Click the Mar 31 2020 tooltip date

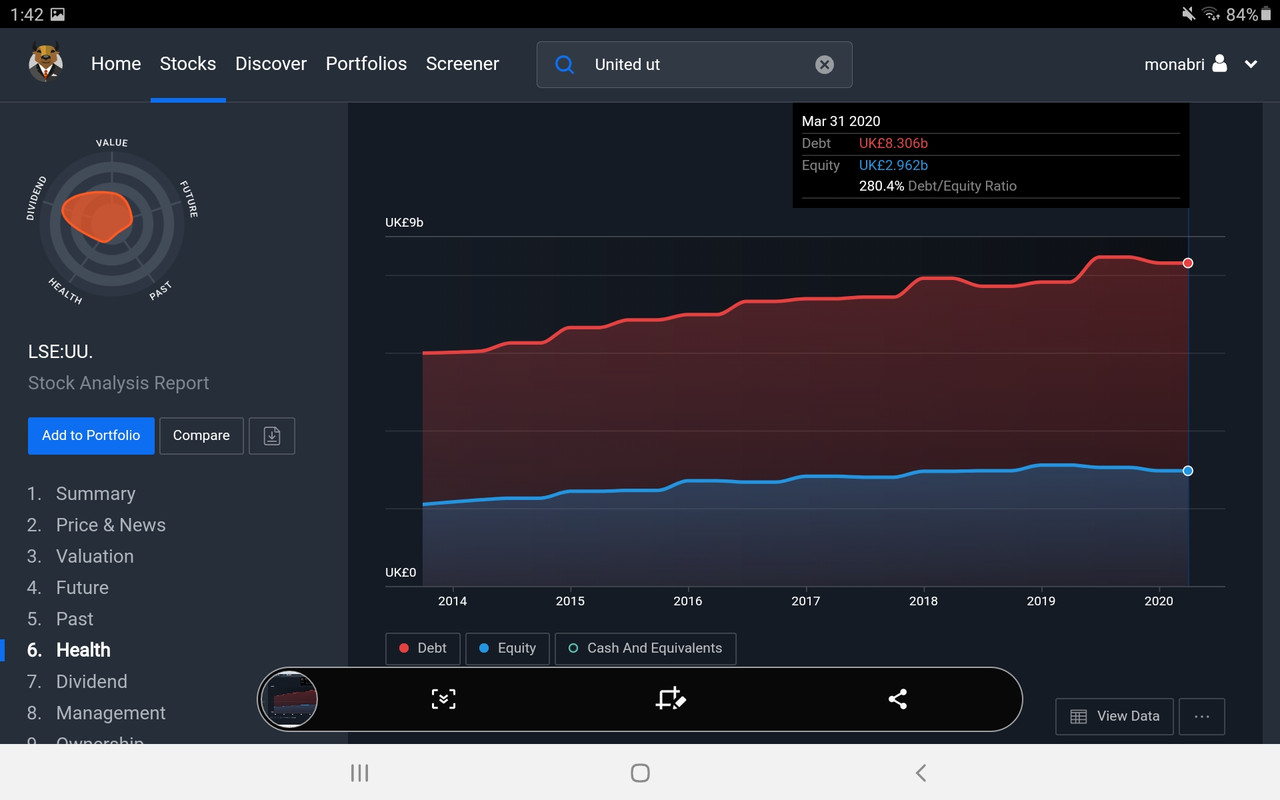(841, 121)
